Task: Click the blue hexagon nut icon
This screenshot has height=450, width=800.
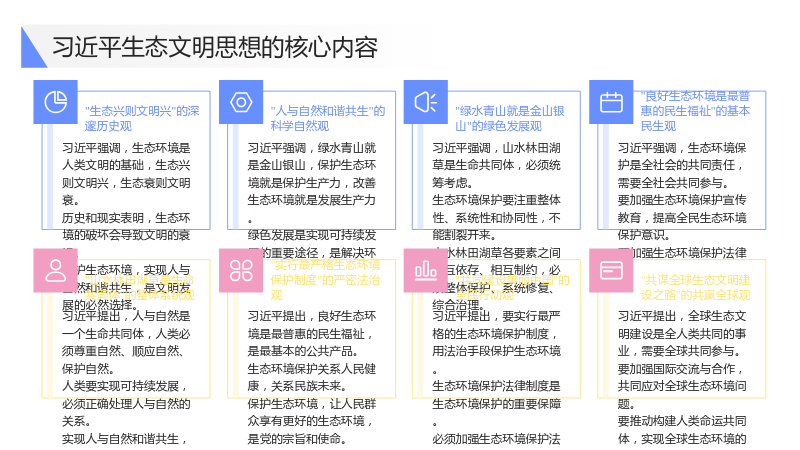Action: coord(241,102)
